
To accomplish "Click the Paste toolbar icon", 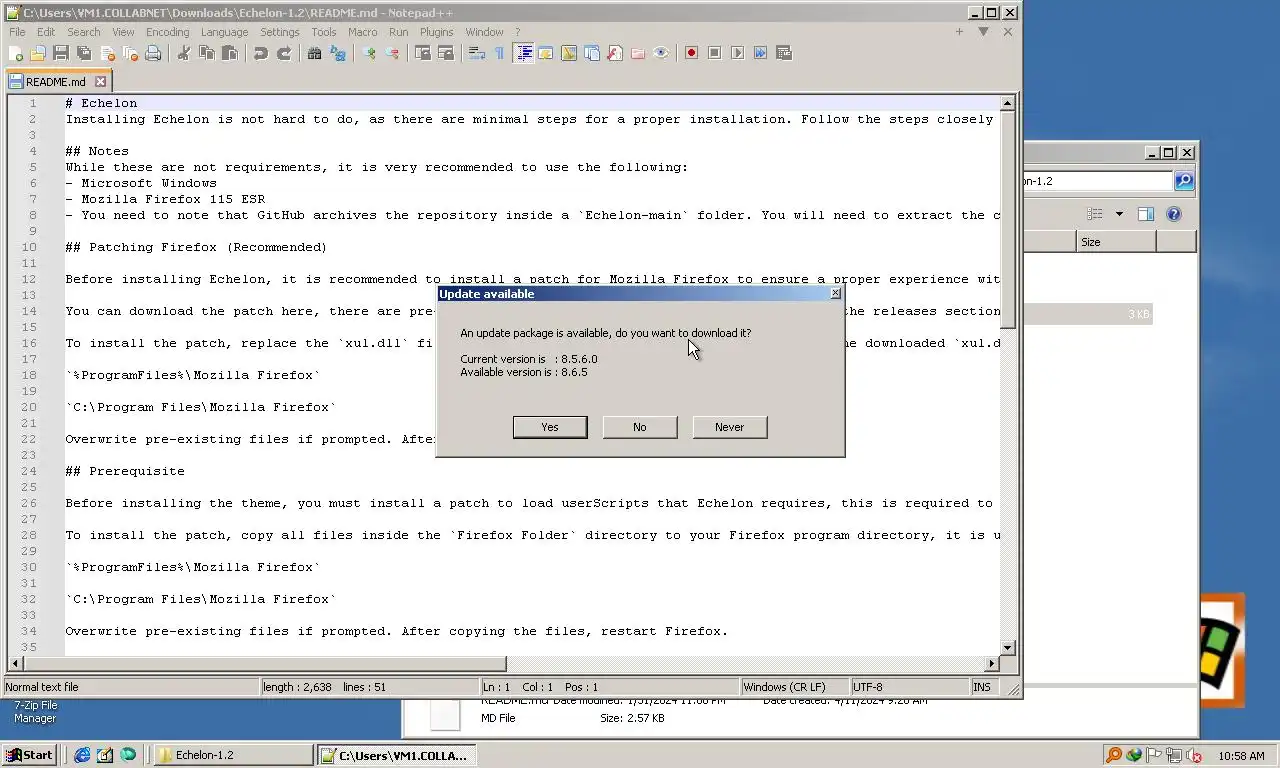I will 230,53.
